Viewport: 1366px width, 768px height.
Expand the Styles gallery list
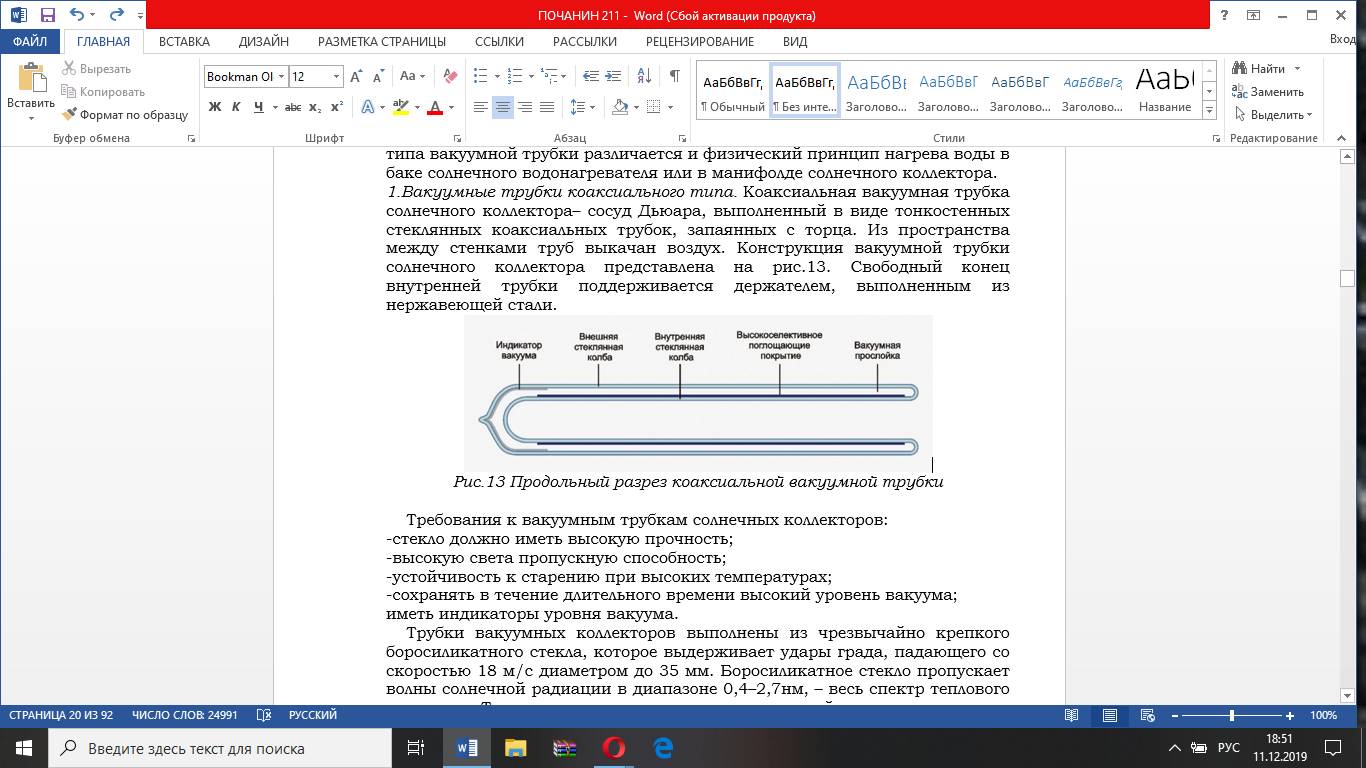point(1209,112)
